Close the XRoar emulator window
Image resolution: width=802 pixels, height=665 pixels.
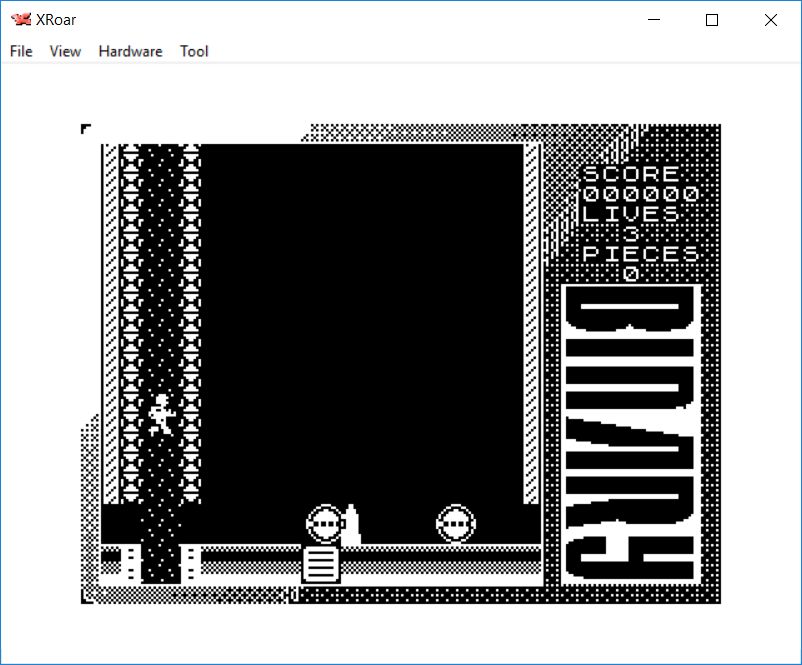pos(770,20)
